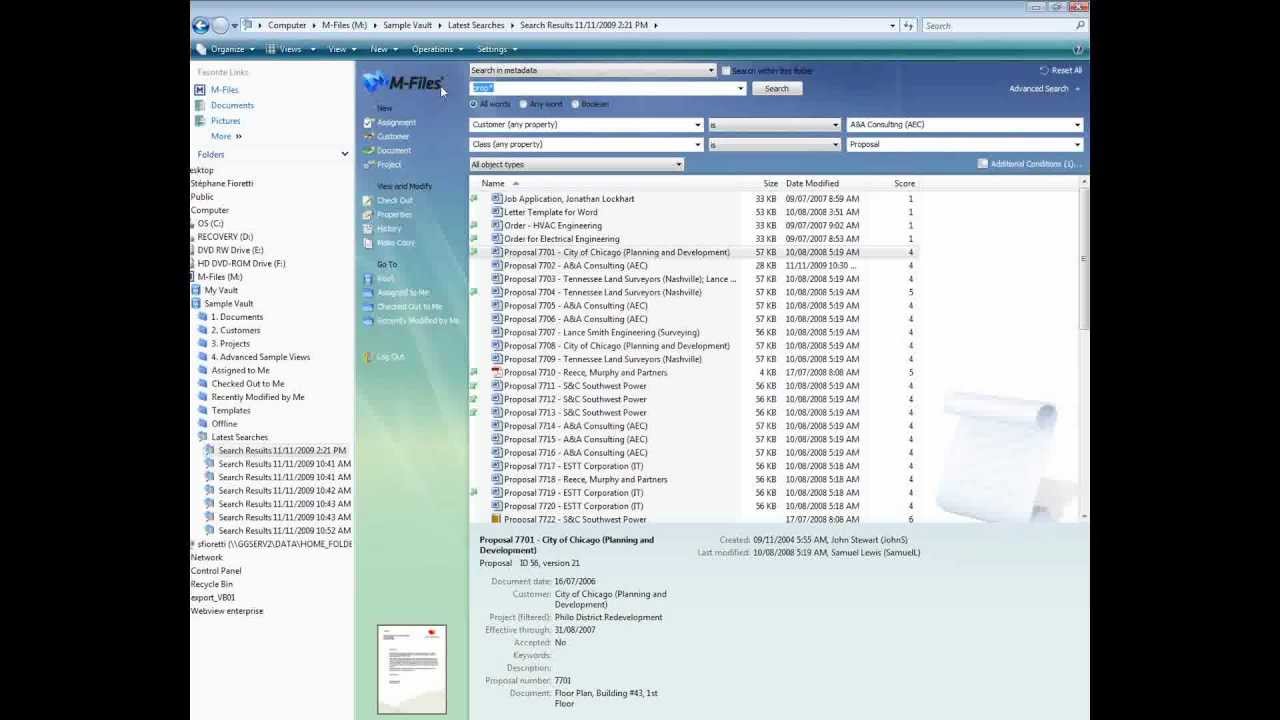Sort by the Name column header
Image resolution: width=1280 pixels, height=720 pixels.
493,183
